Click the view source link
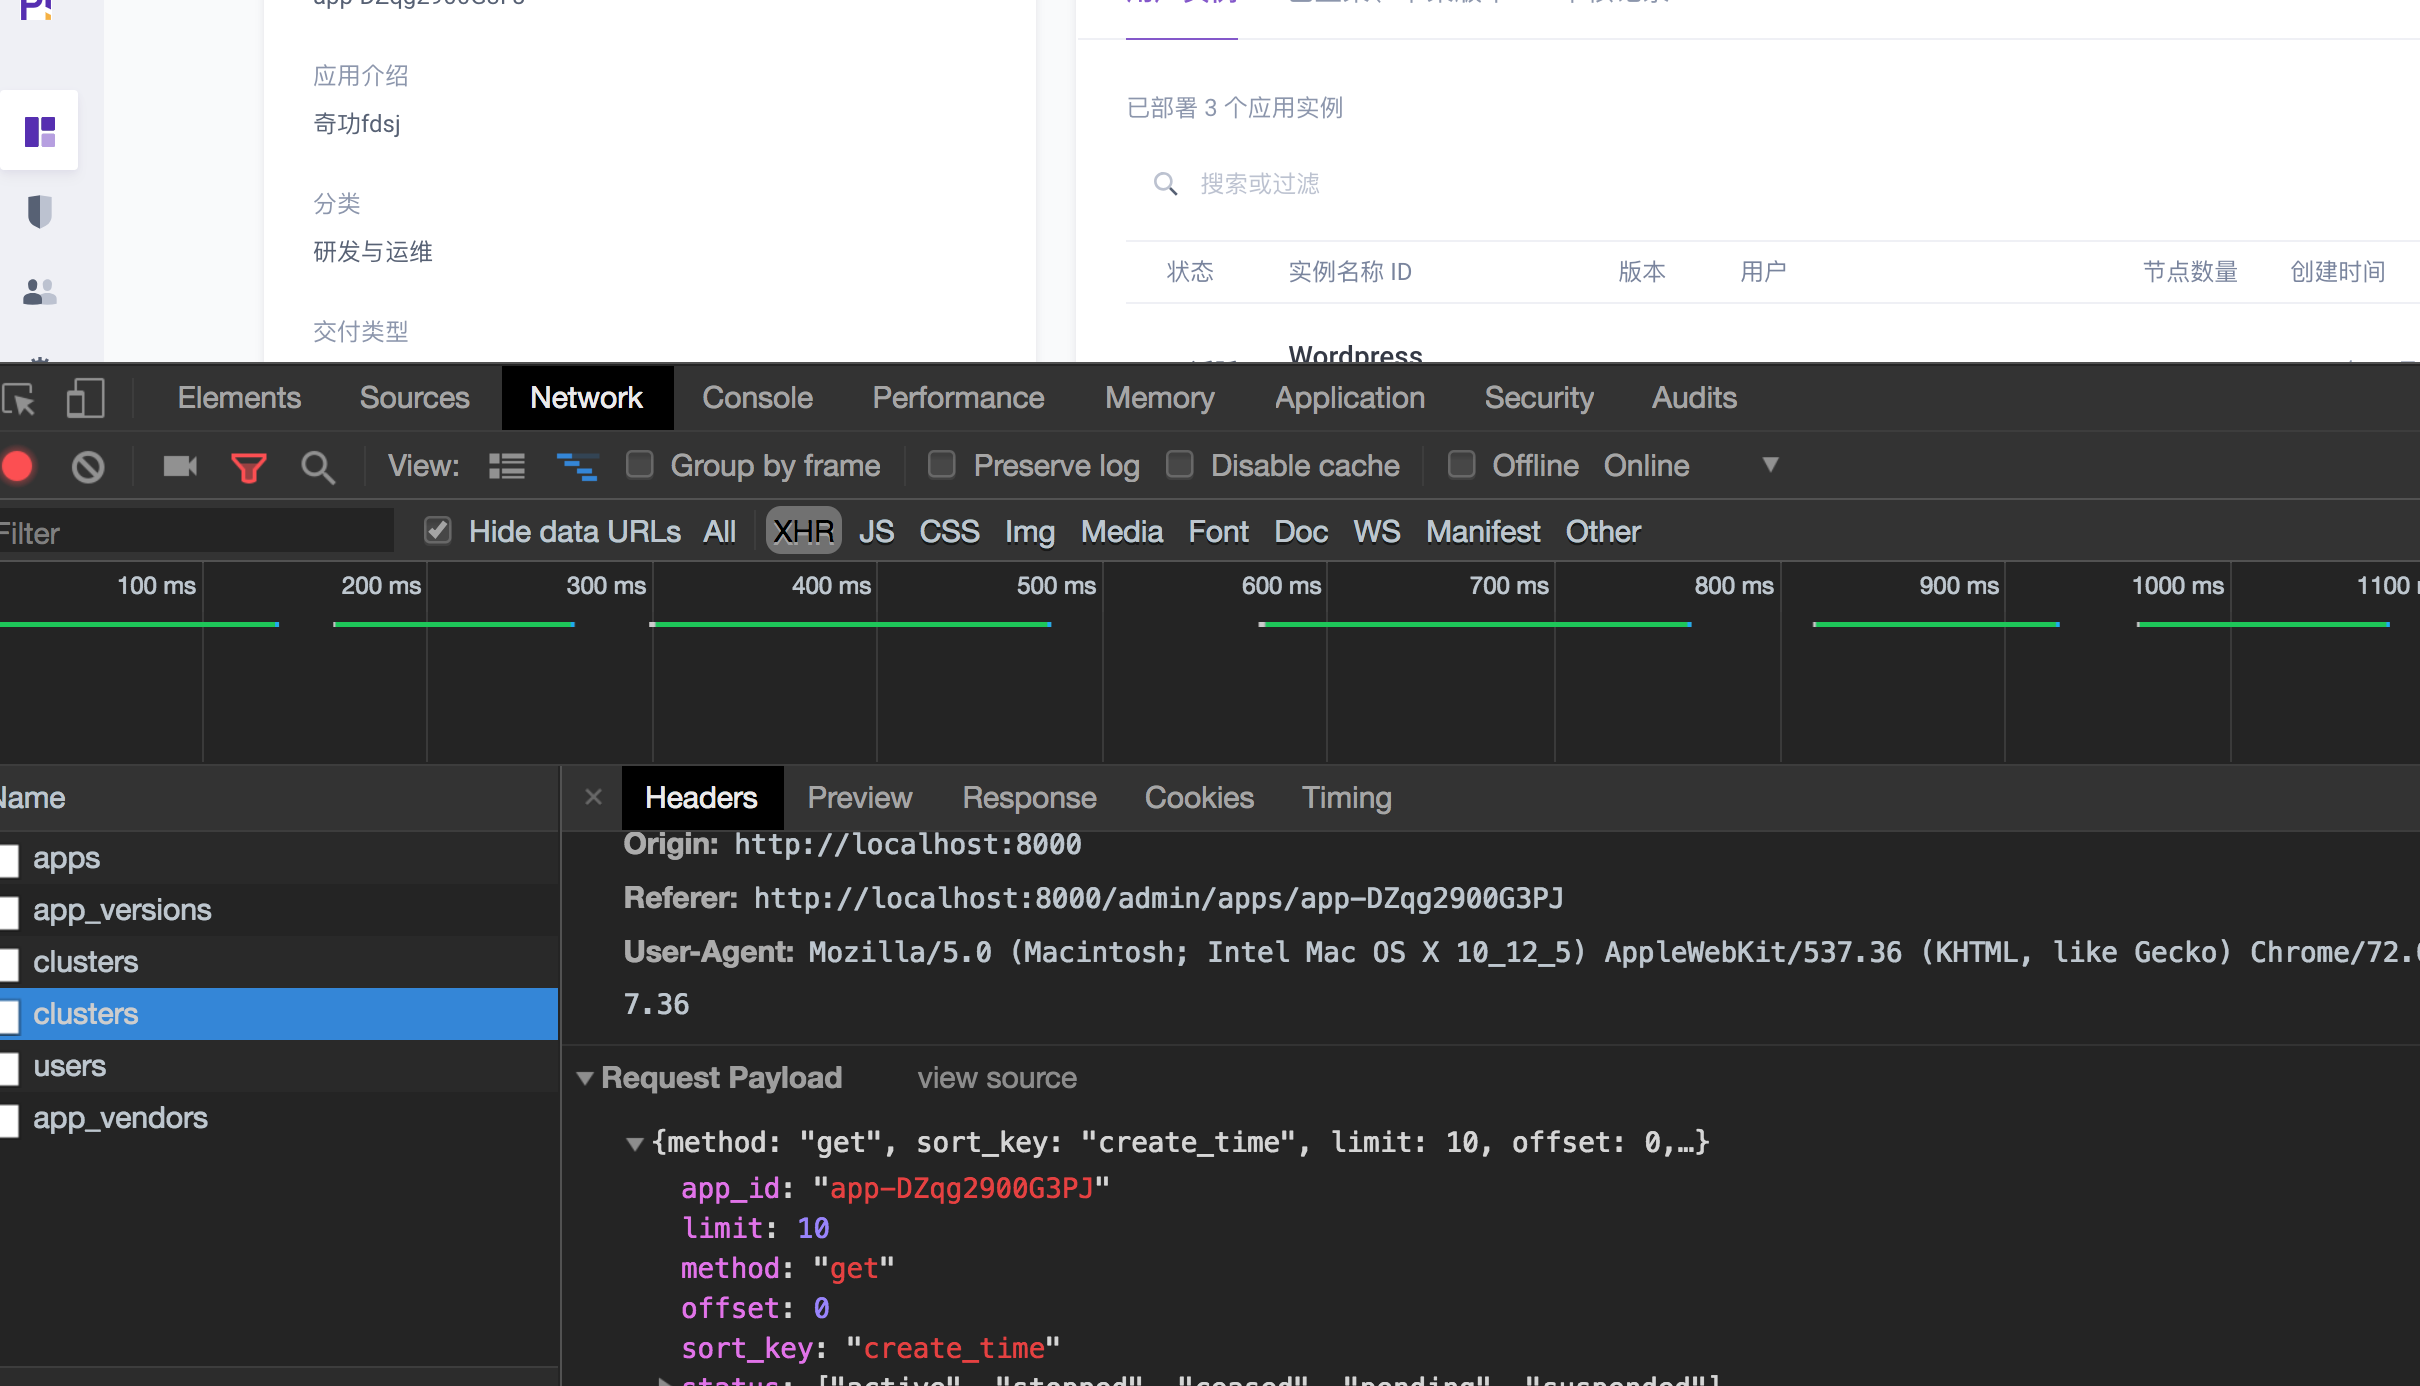 tap(995, 1078)
